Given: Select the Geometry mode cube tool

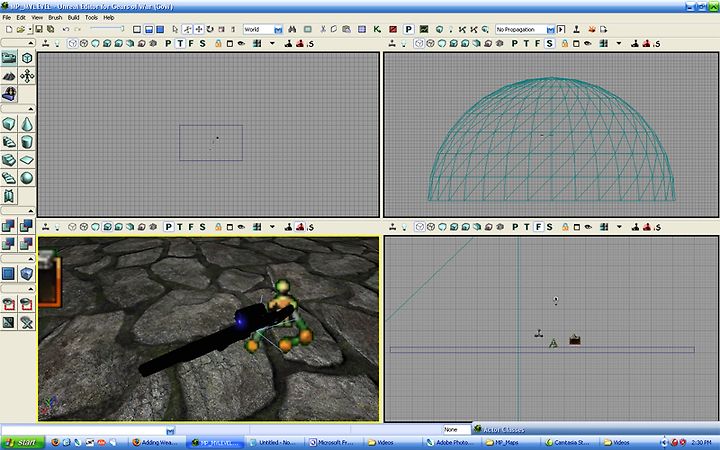Looking at the screenshot, I should [x=27, y=58].
